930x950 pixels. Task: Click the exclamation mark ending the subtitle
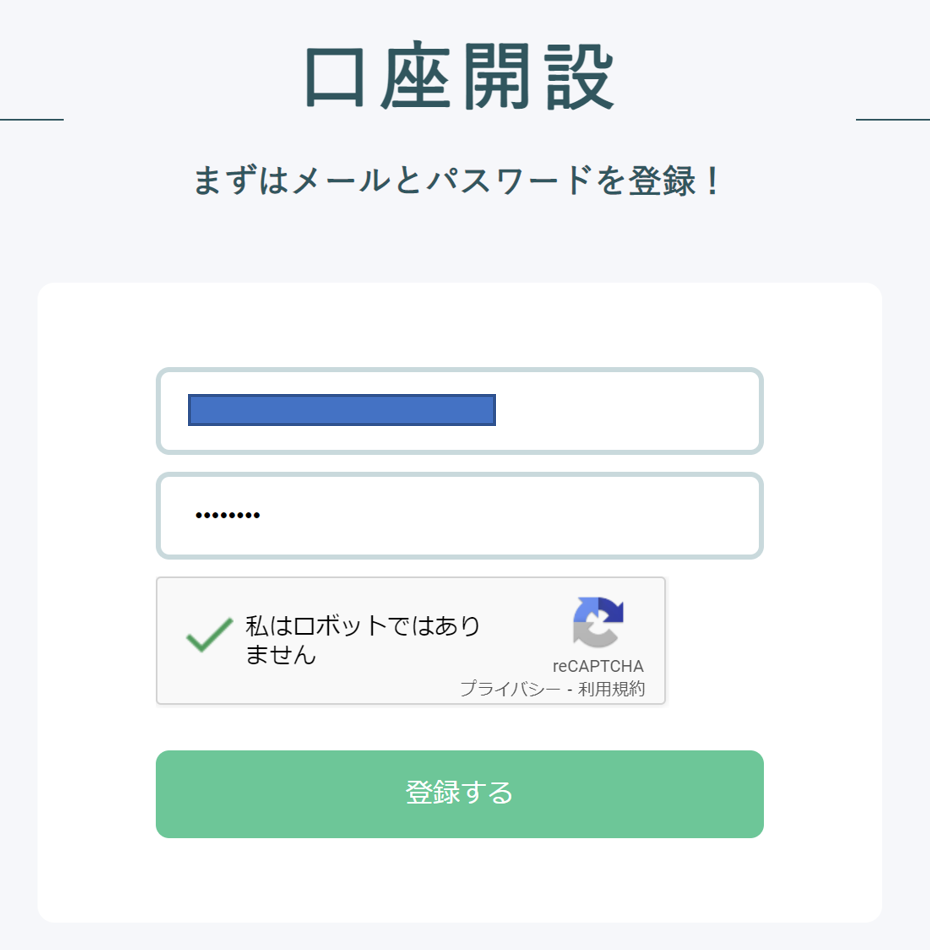point(713,181)
